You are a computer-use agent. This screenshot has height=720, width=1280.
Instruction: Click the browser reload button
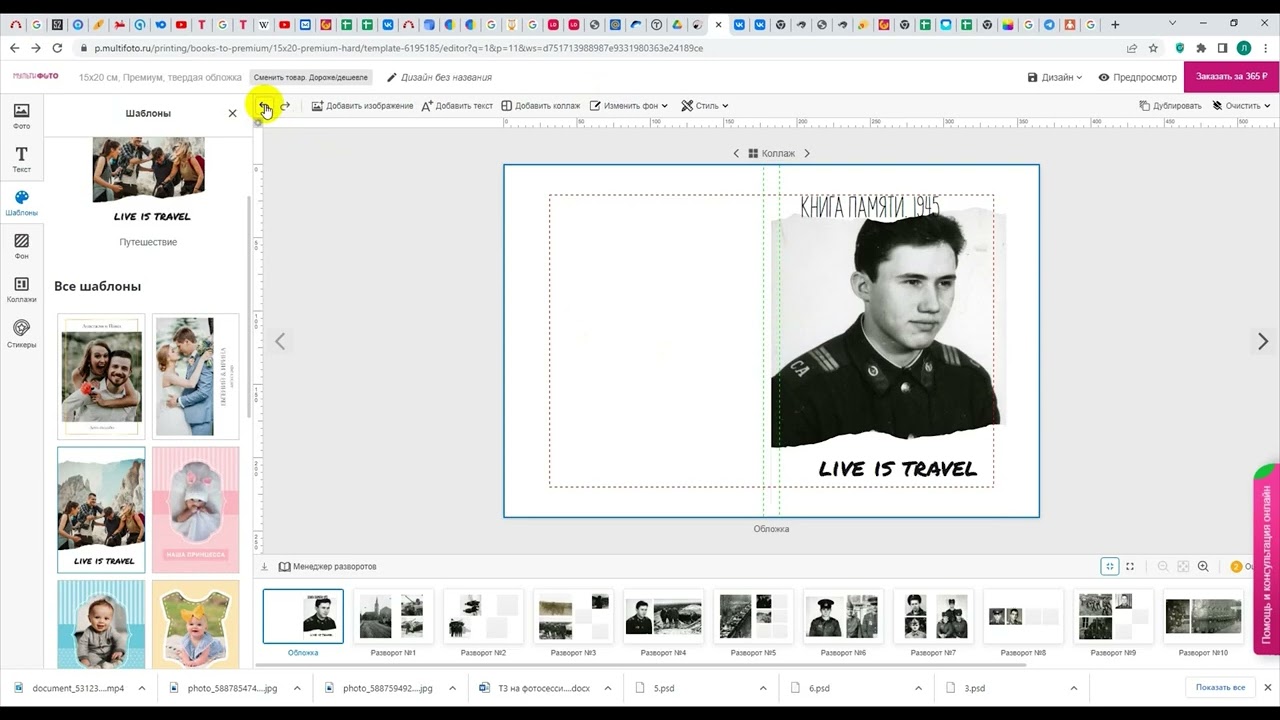pos(57,48)
